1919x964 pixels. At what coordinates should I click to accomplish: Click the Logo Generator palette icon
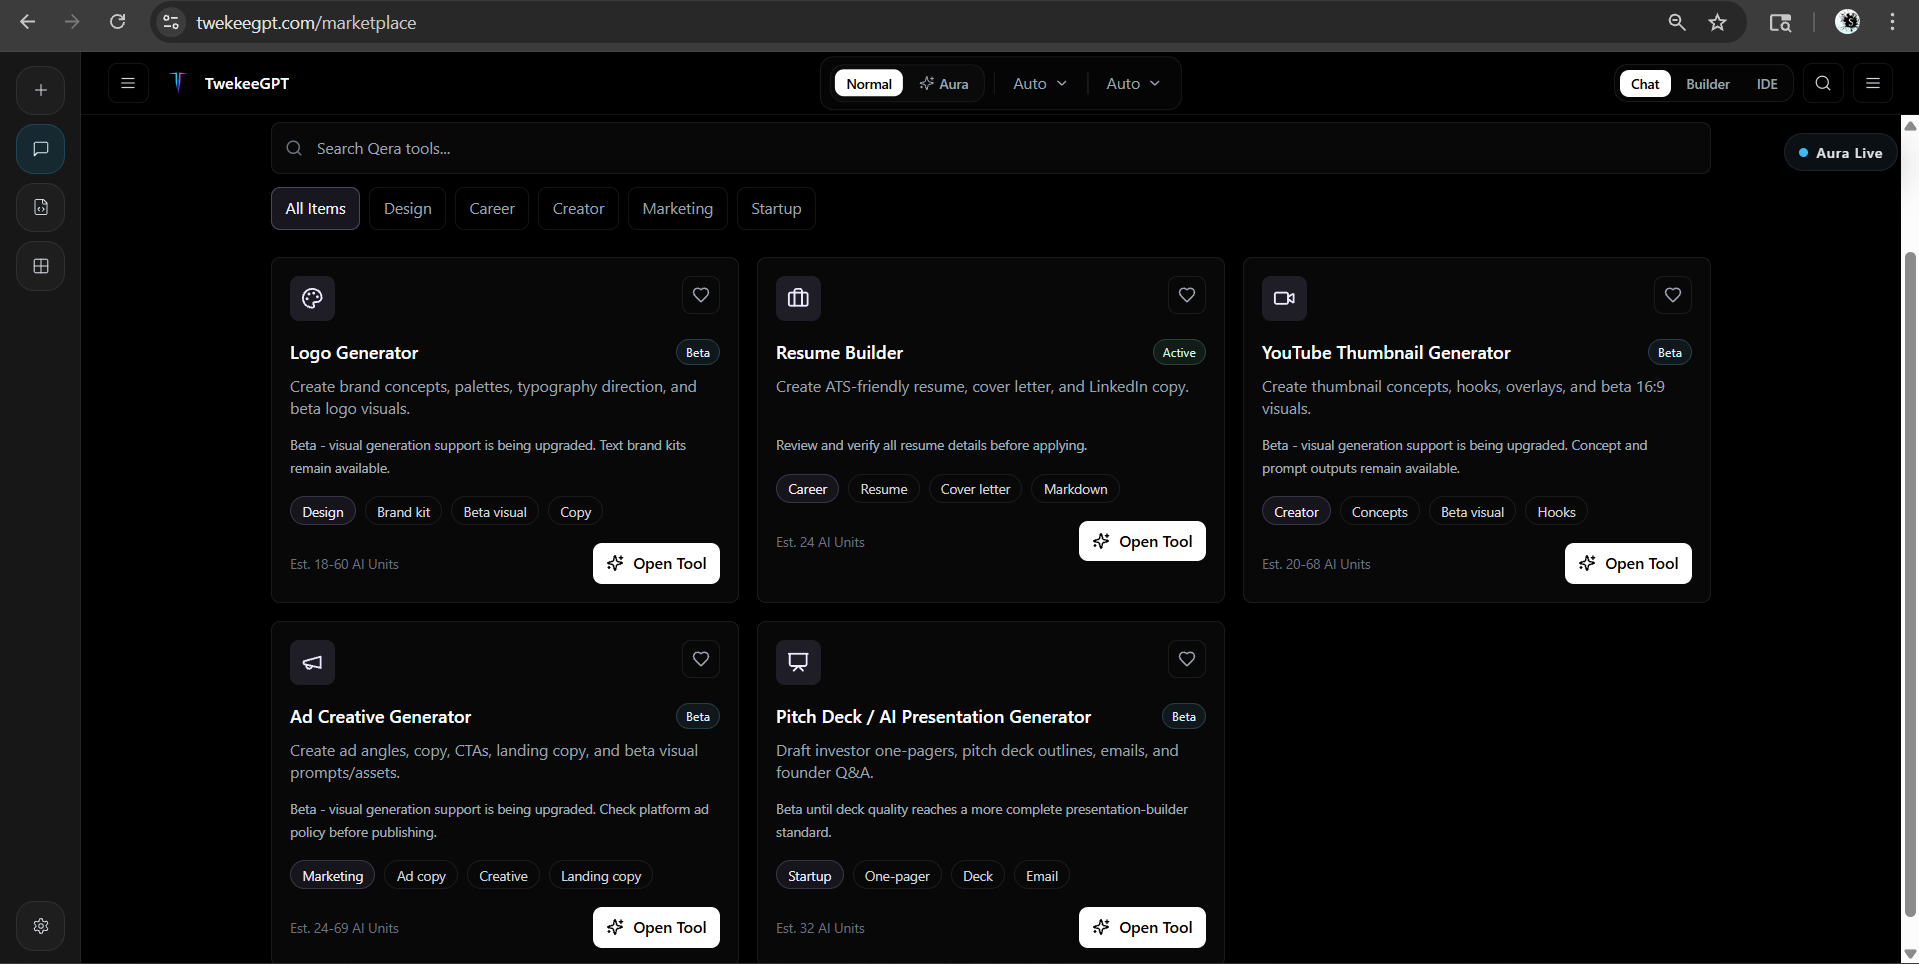312,298
